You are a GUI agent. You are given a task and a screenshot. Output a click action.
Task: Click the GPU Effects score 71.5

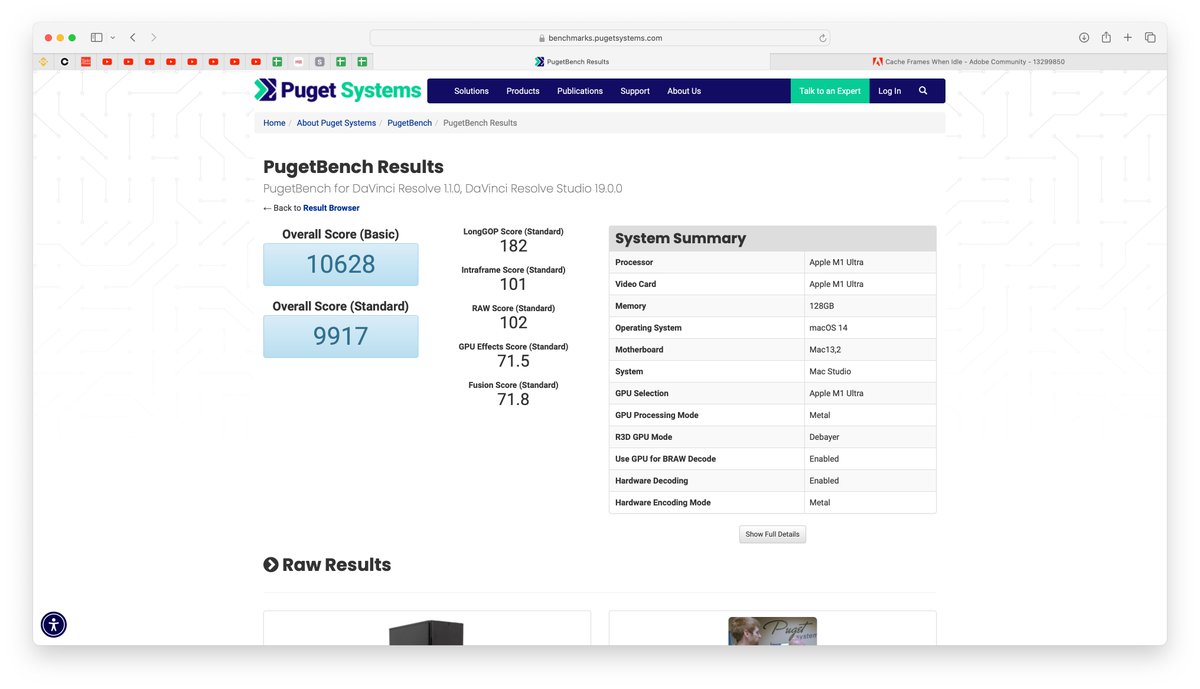coord(513,361)
